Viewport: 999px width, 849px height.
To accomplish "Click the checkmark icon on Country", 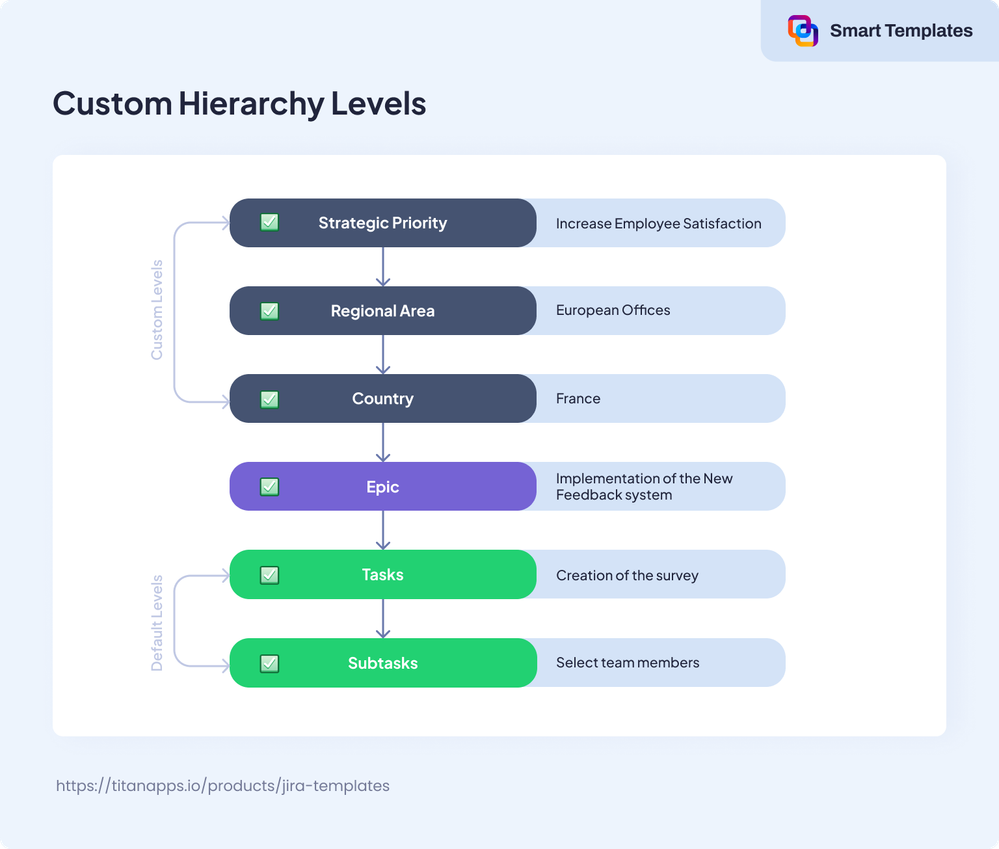I will (269, 399).
